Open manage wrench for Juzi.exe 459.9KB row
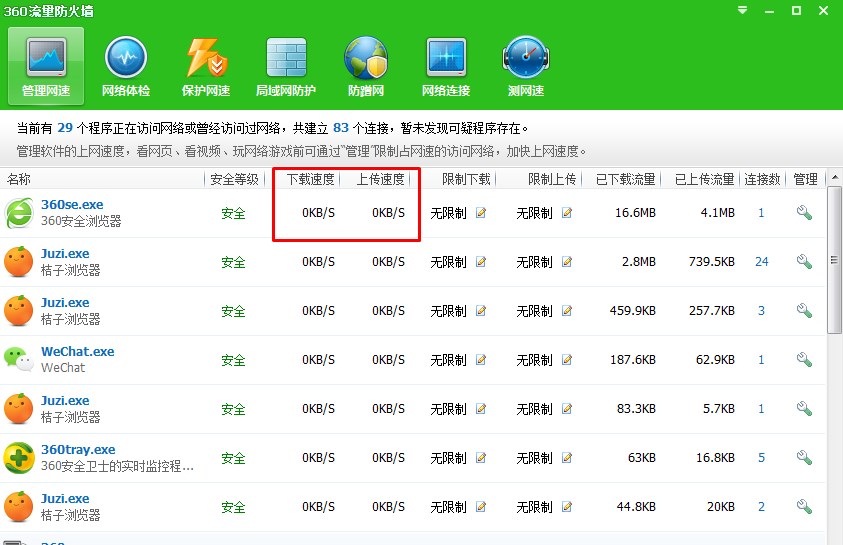This screenshot has width=843, height=545. point(804,311)
